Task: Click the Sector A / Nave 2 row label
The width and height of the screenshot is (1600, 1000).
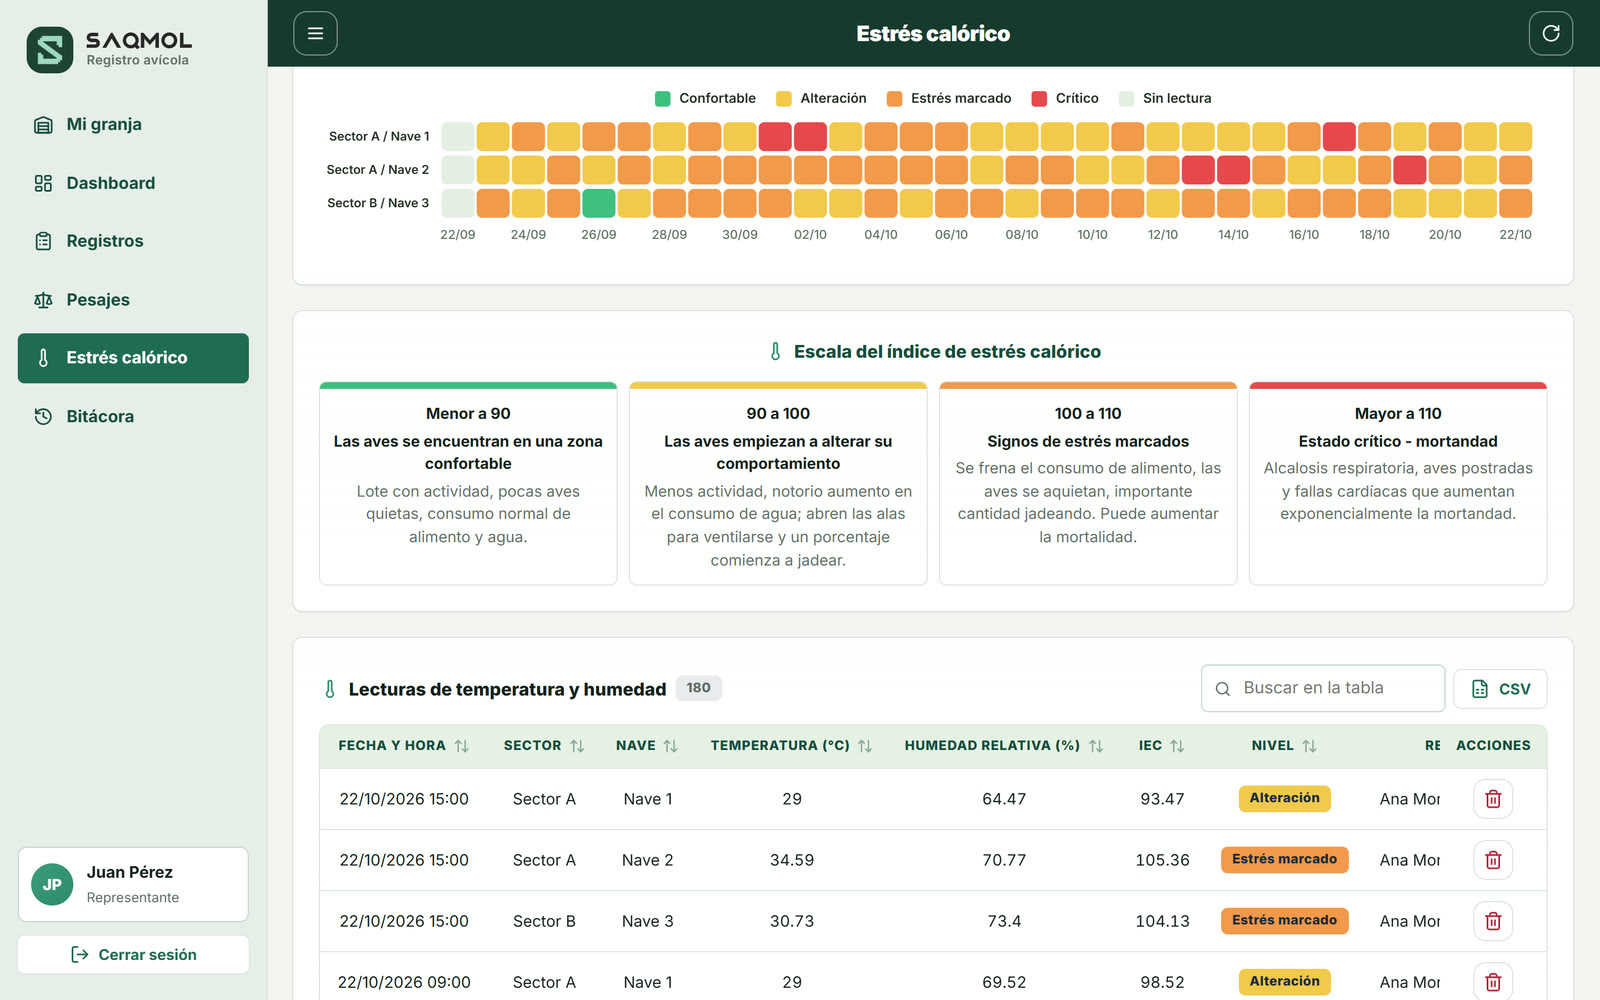Action: point(378,170)
